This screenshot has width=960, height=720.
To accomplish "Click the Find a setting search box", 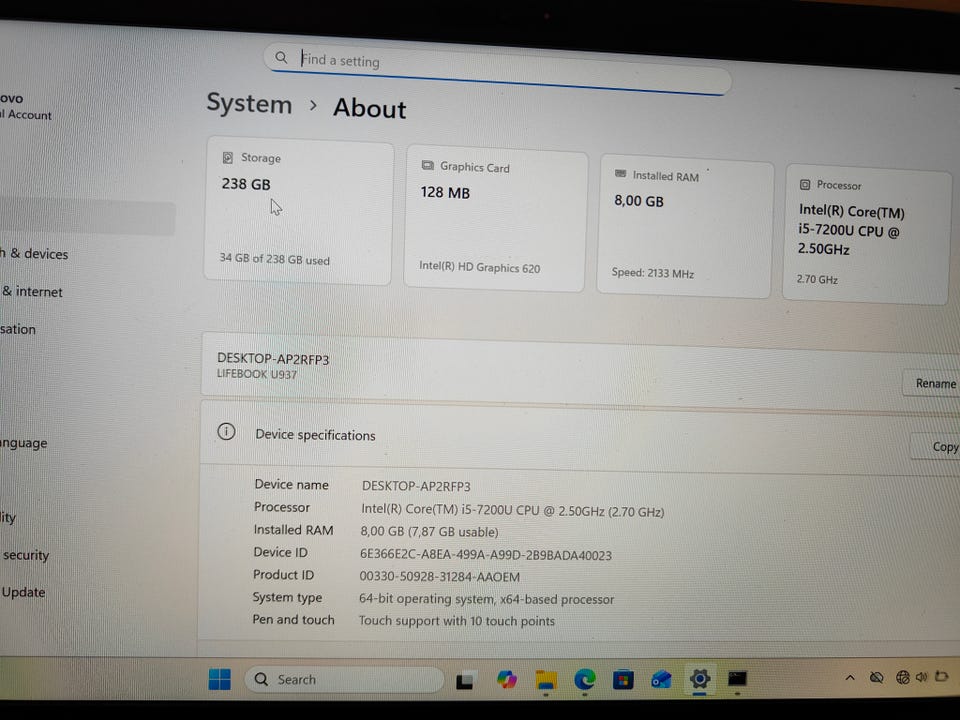I will tap(497, 69).
